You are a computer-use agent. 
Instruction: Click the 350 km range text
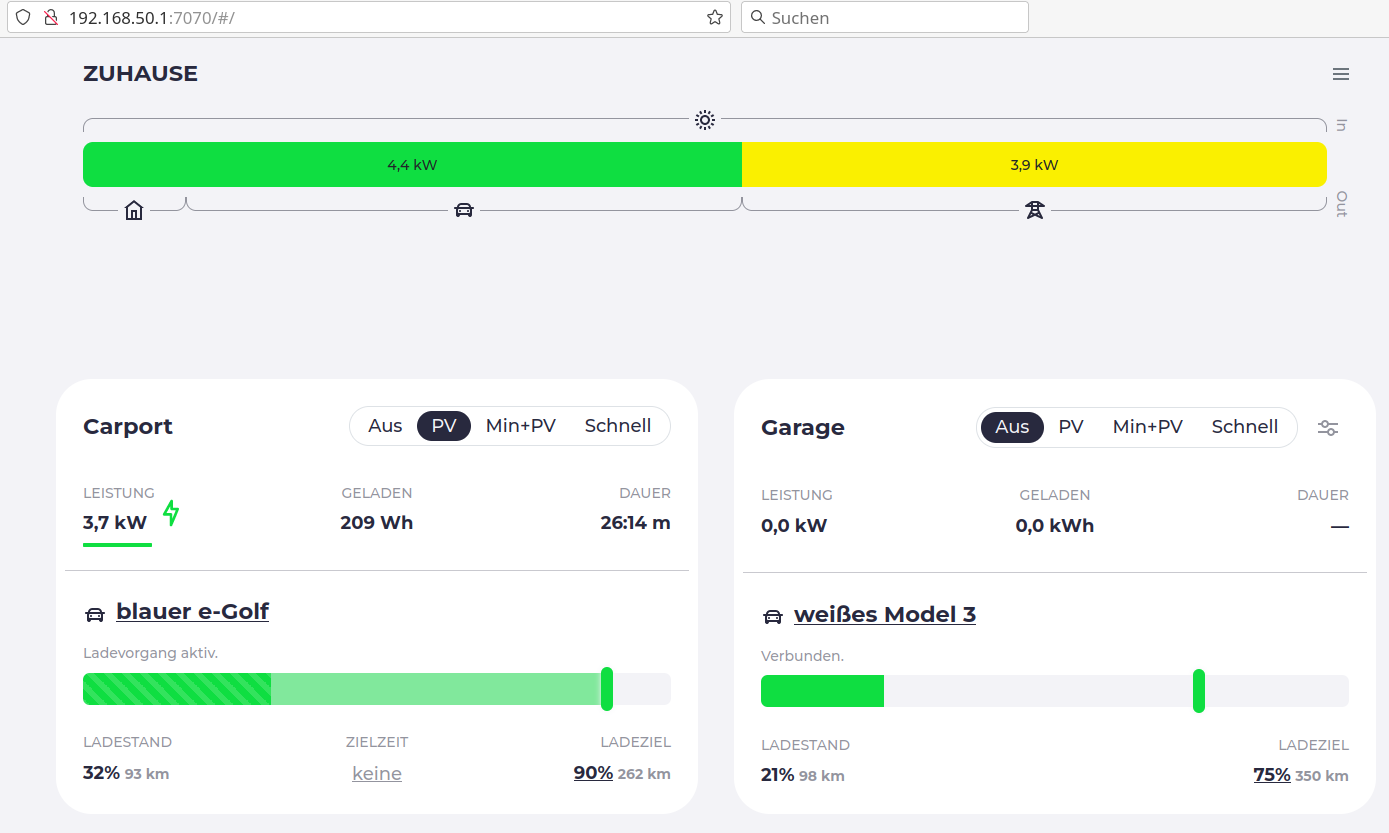tap(1322, 776)
